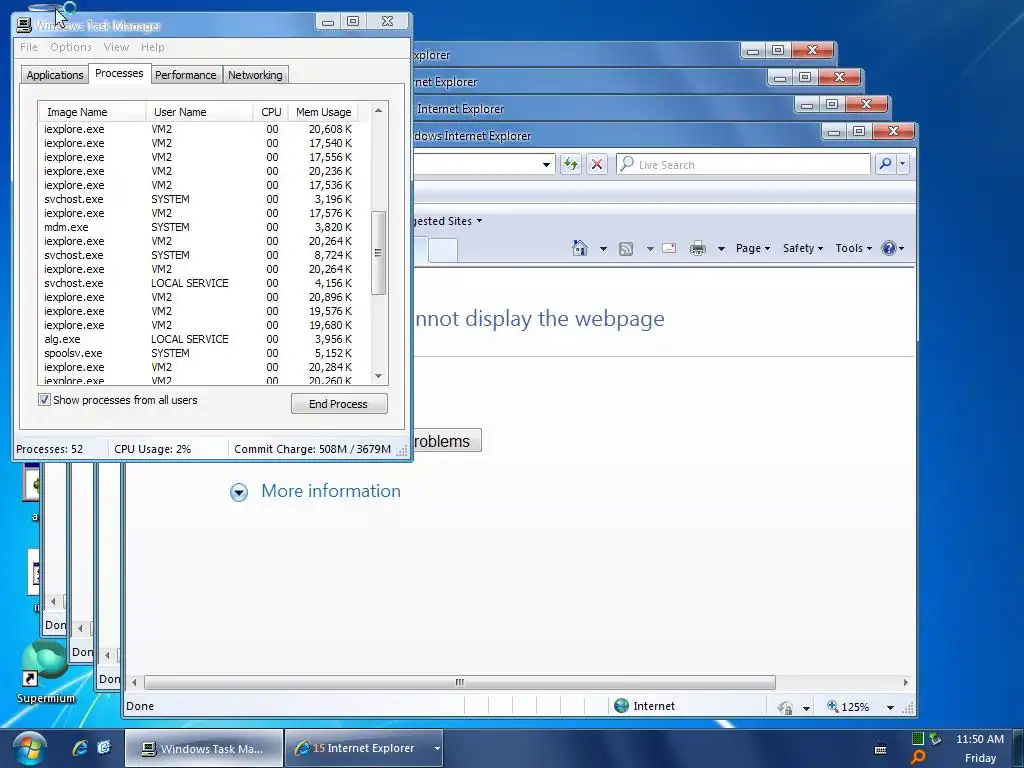1024x768 pixels.
Task: Click the End Process button
Action: click(339, 404)
